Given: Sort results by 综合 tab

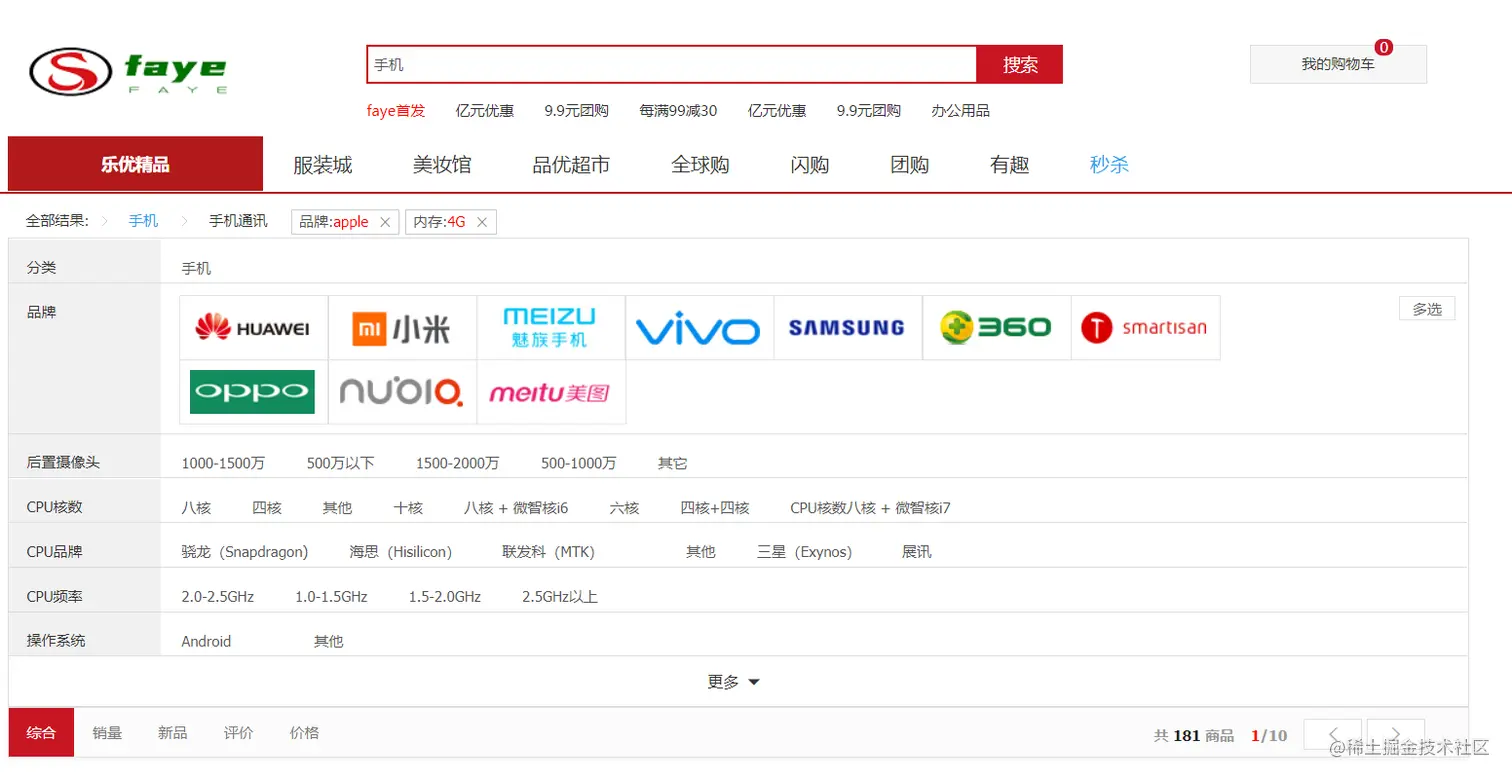Looking at the screenshot, I should [41, 733].
